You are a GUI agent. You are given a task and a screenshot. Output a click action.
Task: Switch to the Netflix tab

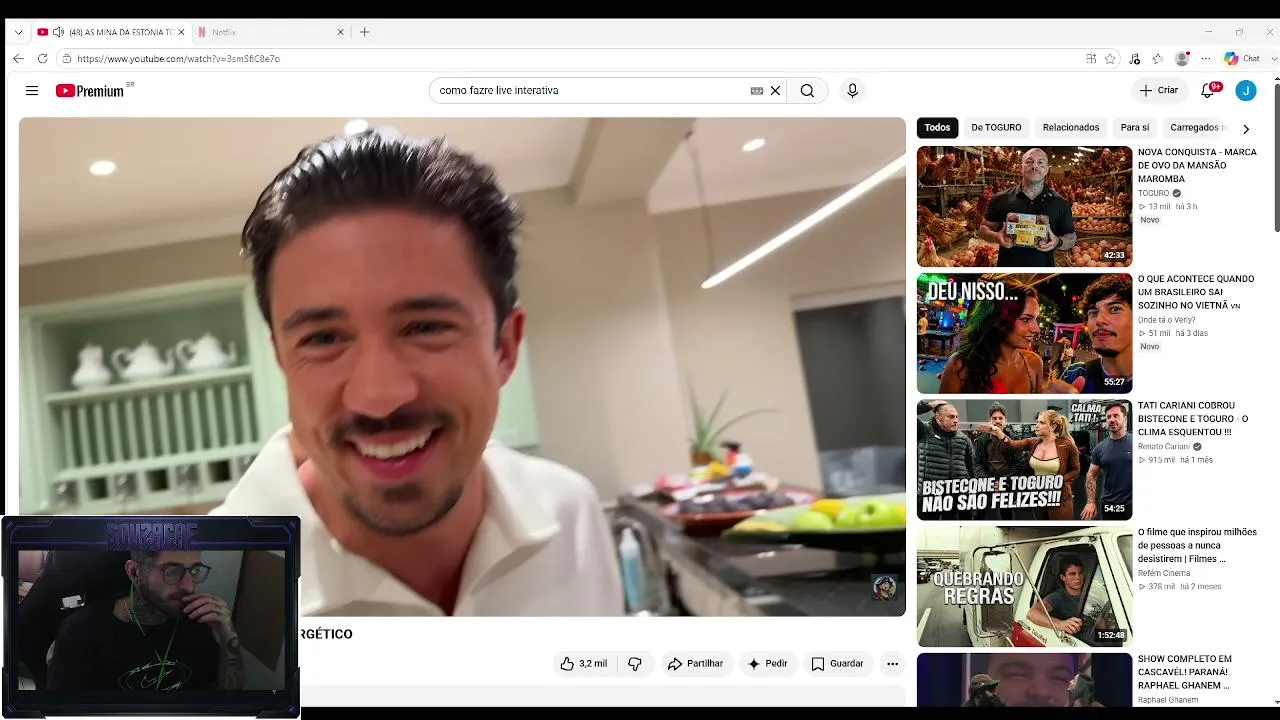coord(270,32)
